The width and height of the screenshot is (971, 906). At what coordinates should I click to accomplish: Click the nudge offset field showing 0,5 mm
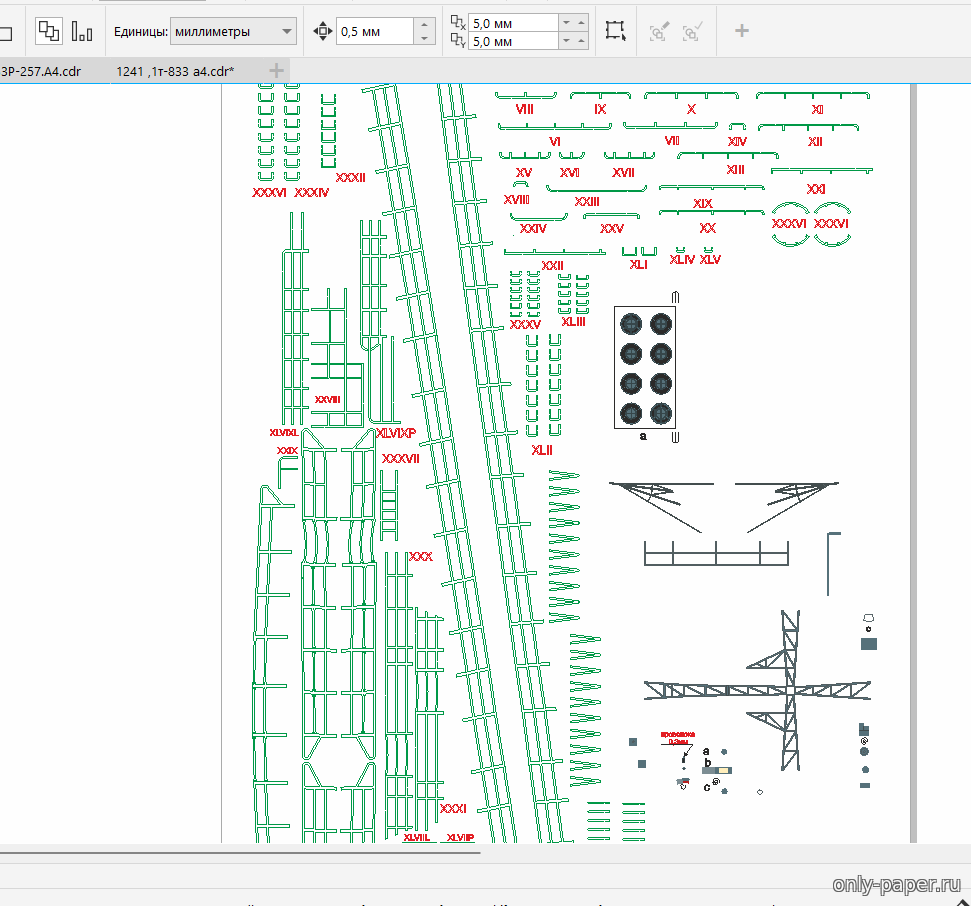pyautogui.click(x=375, y=32)
